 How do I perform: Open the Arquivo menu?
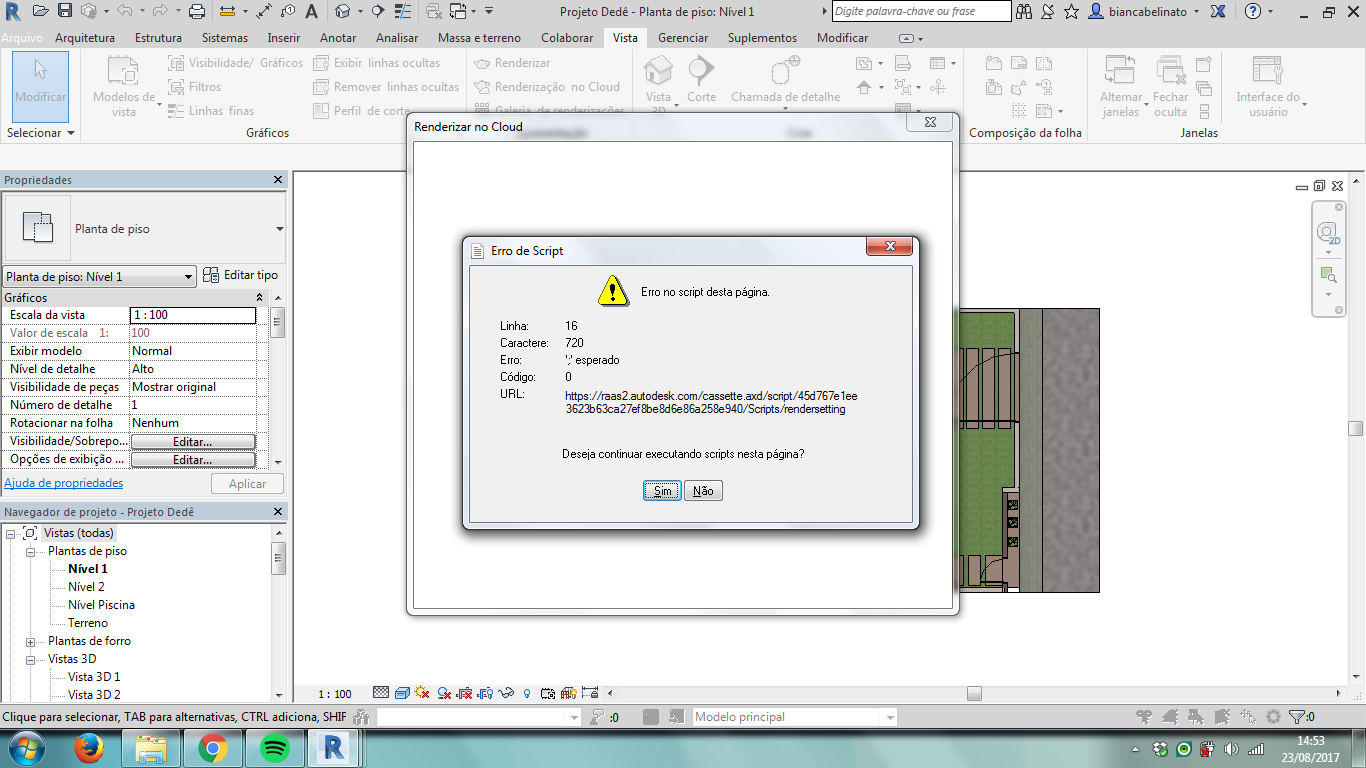coord(22,37)
